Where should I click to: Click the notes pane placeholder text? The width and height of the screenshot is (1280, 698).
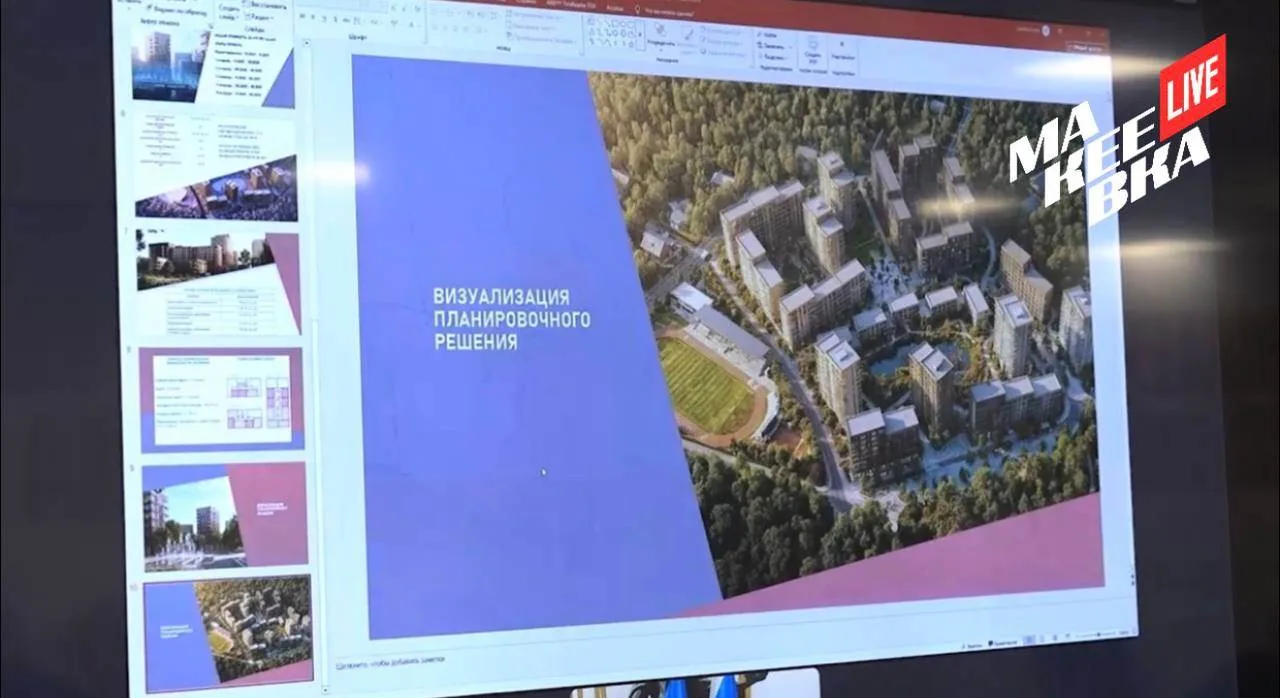click(390, 660)
